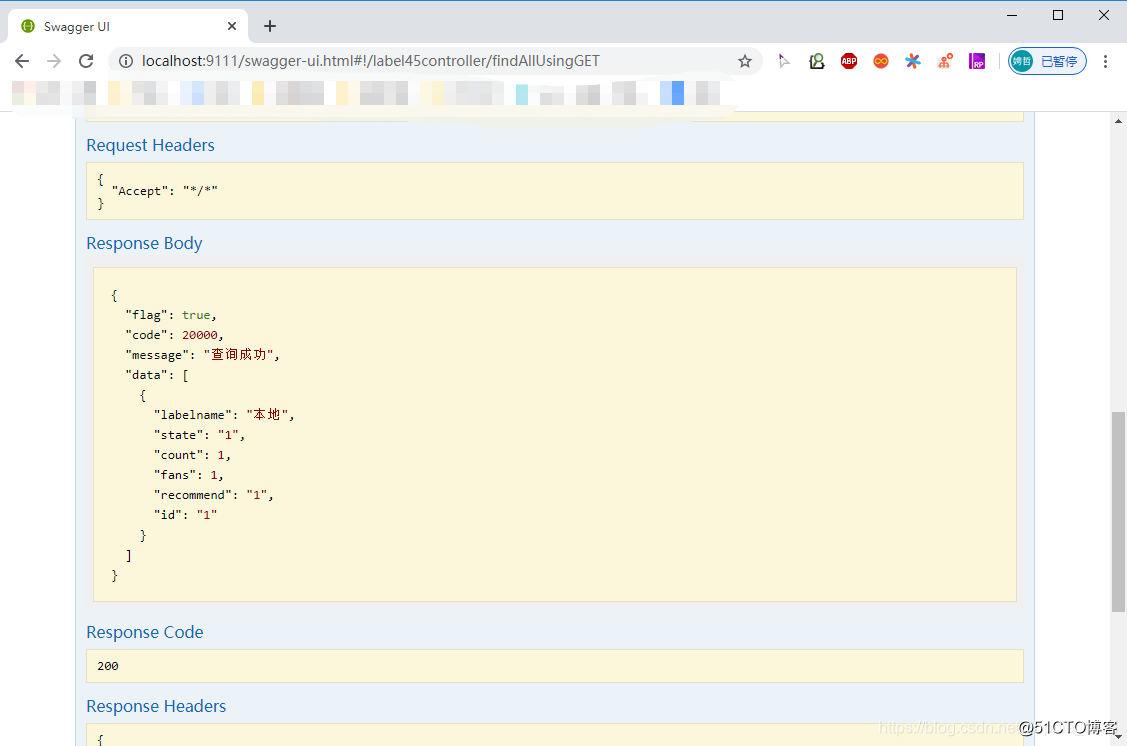1127x746 pixels.
Task: Open the colorful asterisk extension icon
Action: (913, 61)
